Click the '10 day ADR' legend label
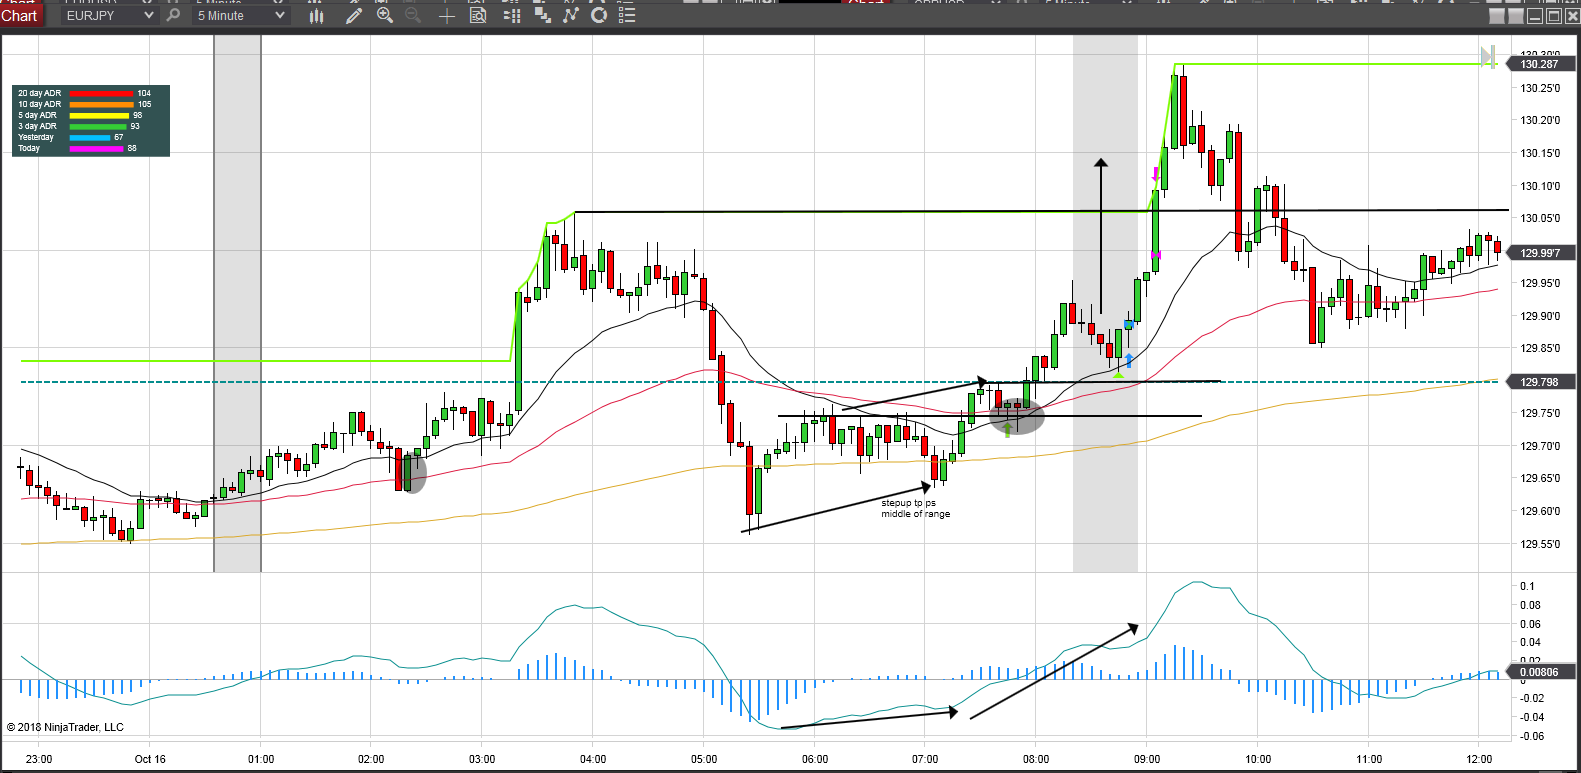This screenshot has height=773, width=1581. pyautogui.click(x=39, y=105)
